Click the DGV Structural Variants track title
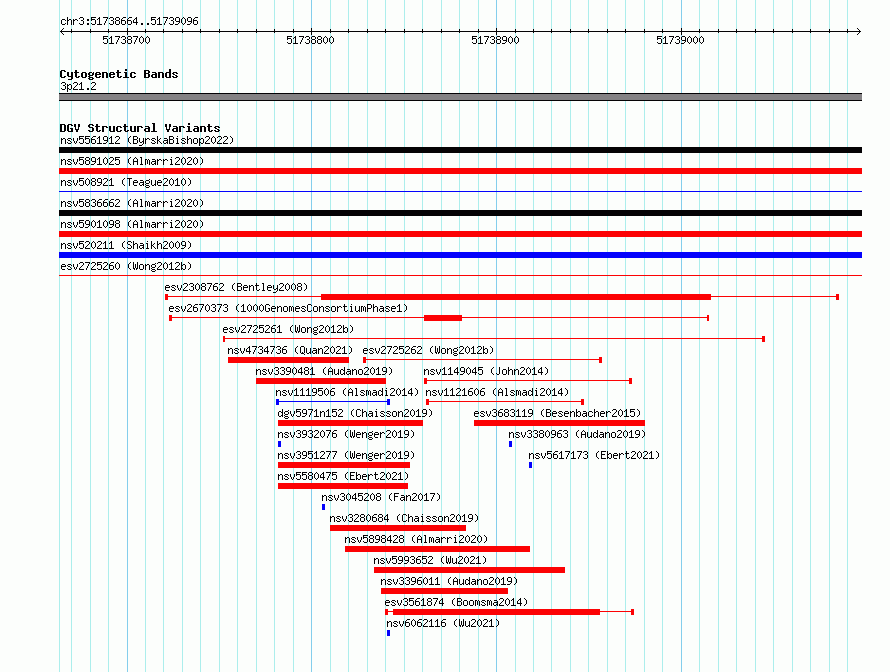The width and height of the screenshot is (890, 672). pos(140,128)
